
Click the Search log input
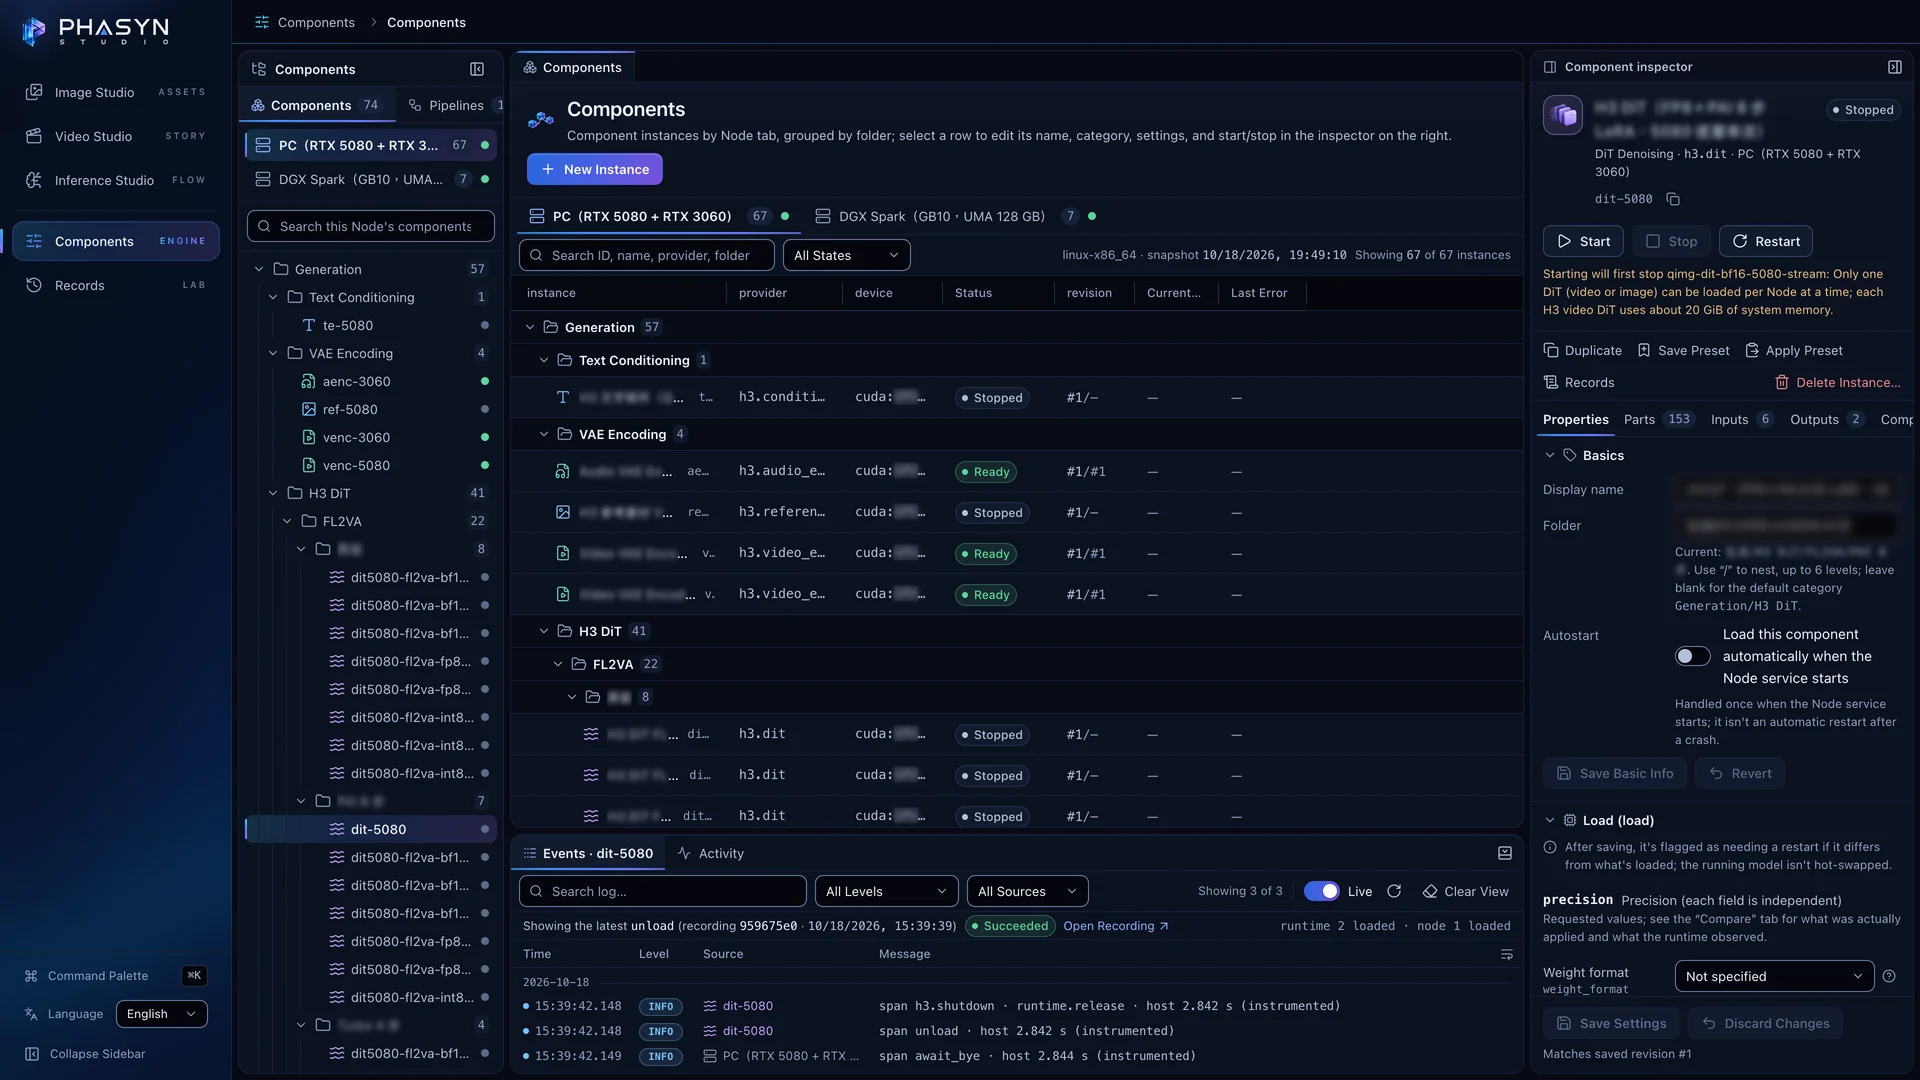[x=663, y=891]
